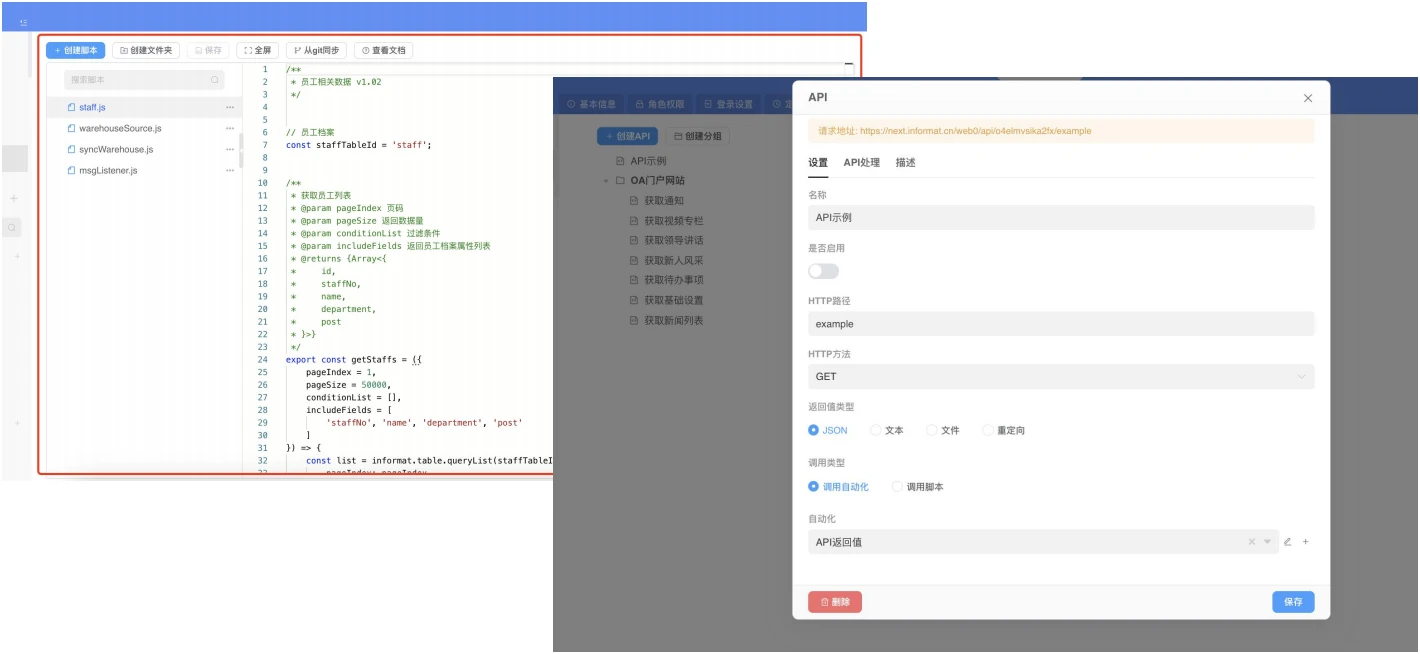Image resolution: width=1420 pixels, height=654 pixels.
Task: Select 获取新闻列表 in the API tree
Action: (x=673, y=321)
